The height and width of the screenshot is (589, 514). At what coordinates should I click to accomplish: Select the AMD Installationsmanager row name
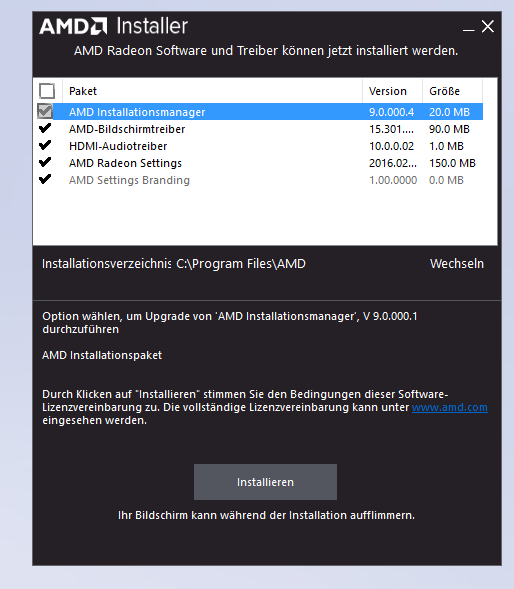(x=137, y=112)
